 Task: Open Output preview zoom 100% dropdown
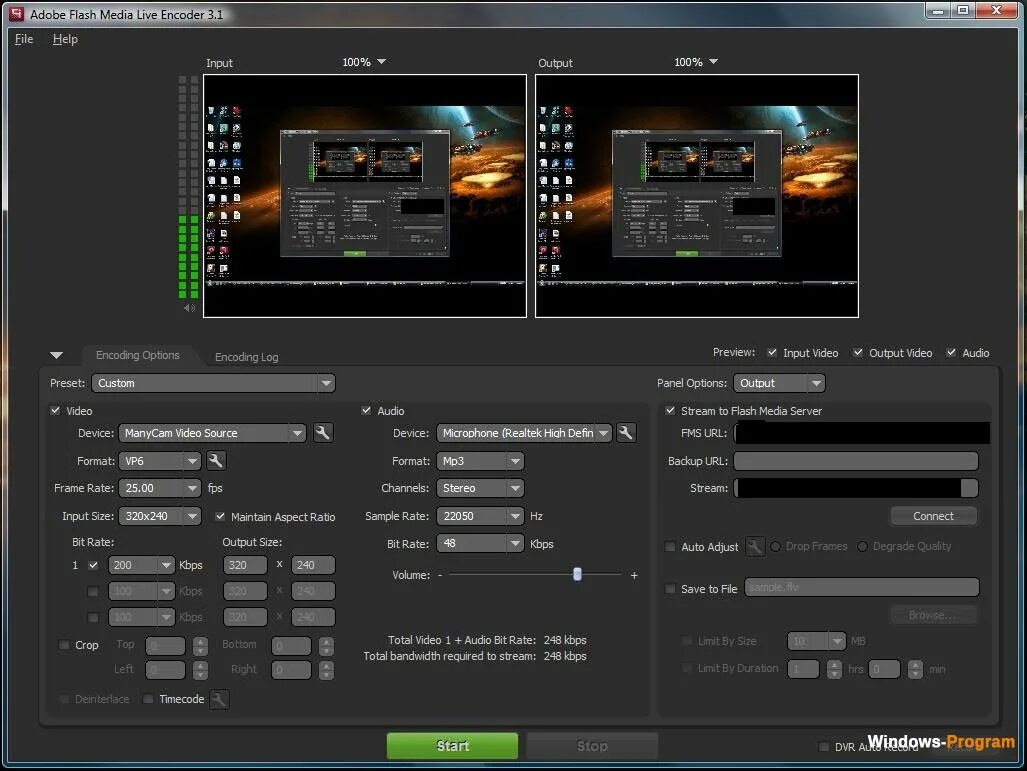coord(696,62)
